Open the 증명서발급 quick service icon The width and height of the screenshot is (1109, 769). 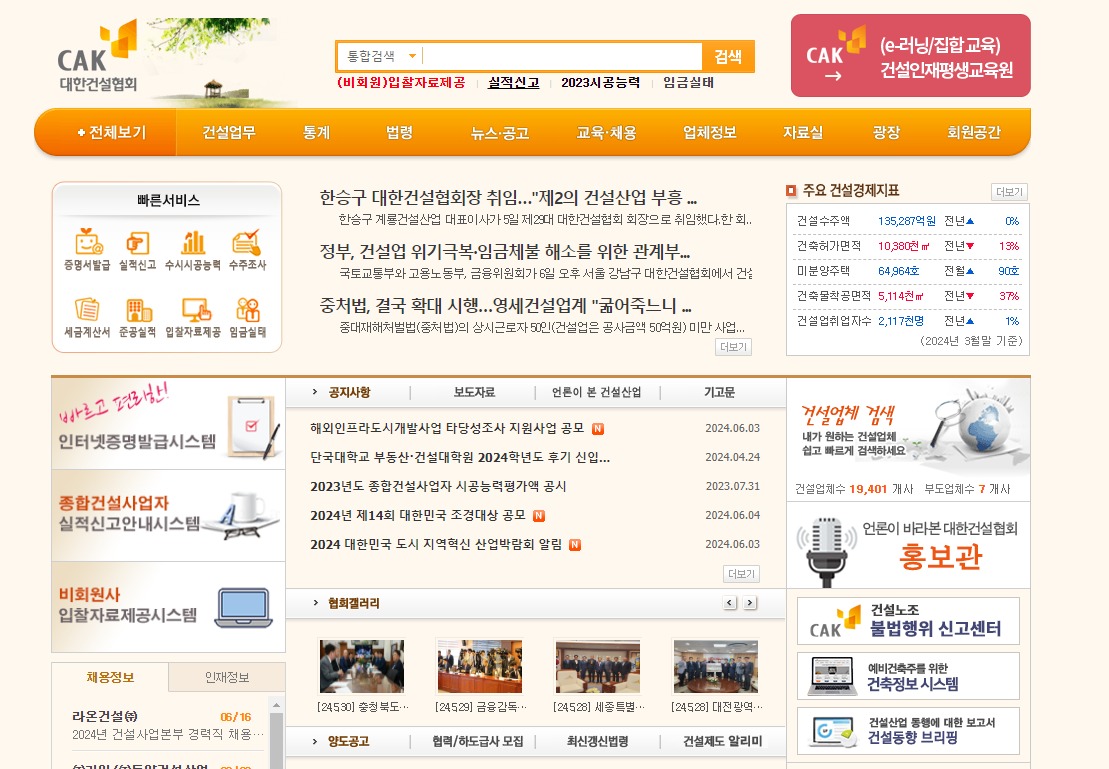[x=88, y=250]
